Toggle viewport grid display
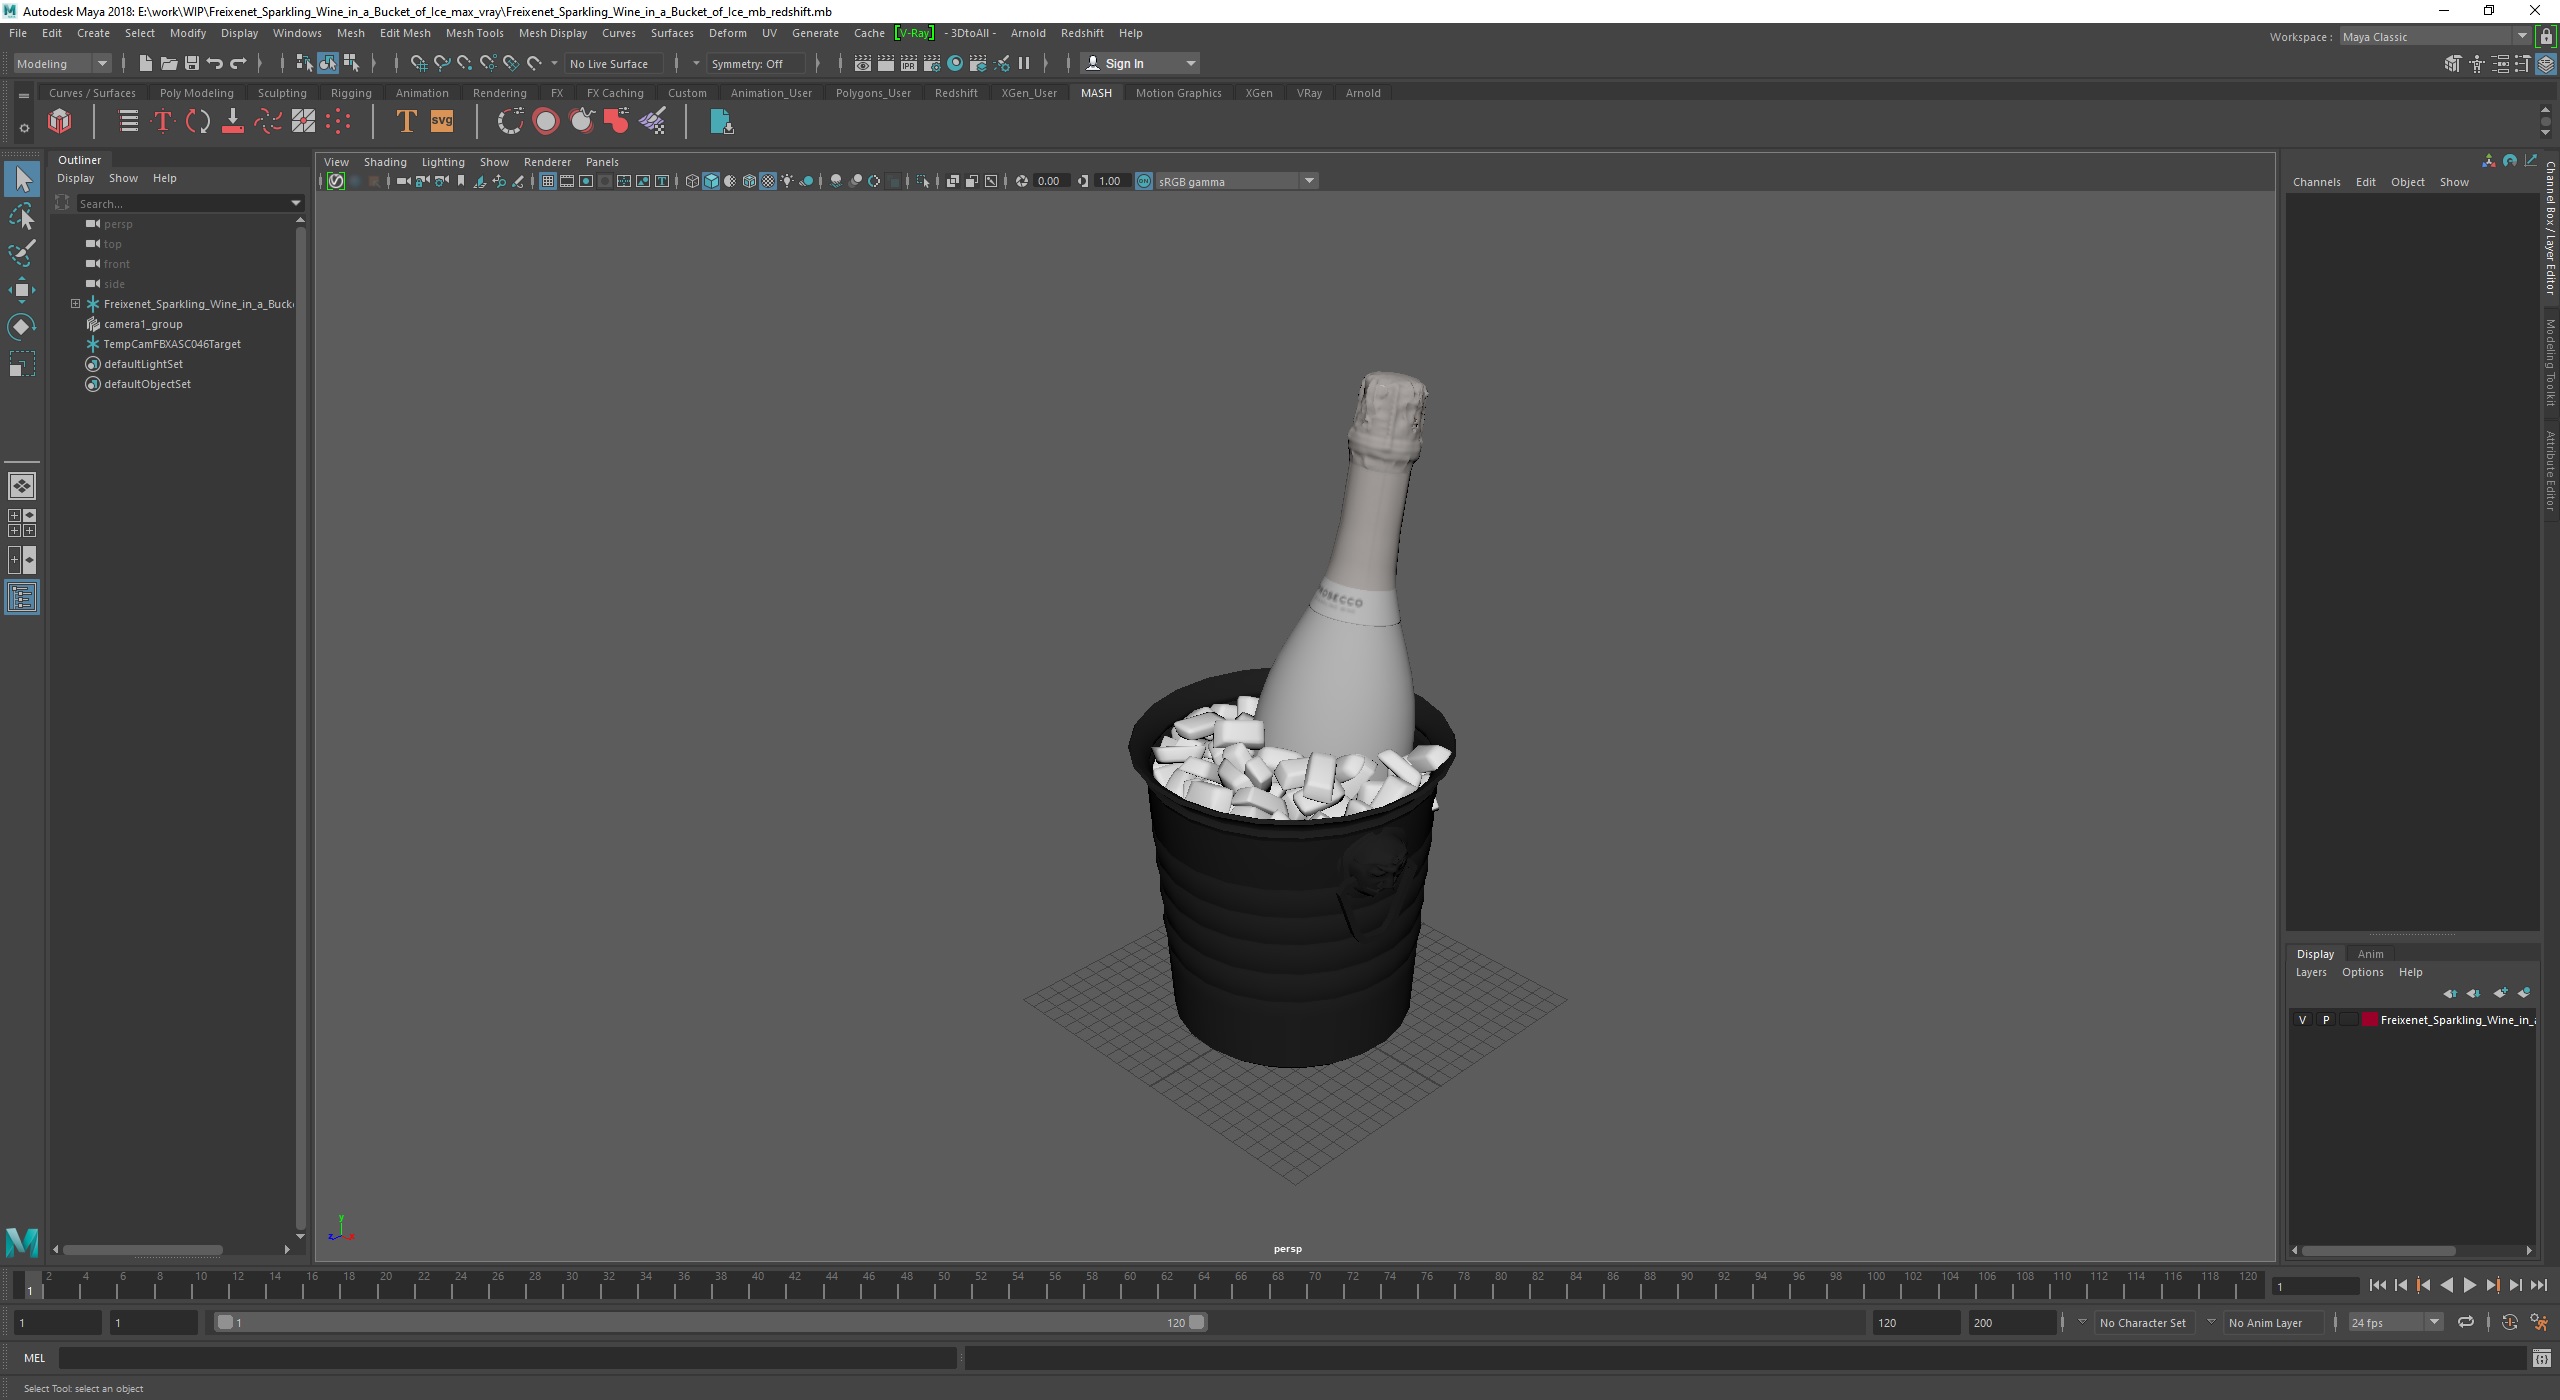This screenshot has width=2560, height=1400. (x=548, y=181)
